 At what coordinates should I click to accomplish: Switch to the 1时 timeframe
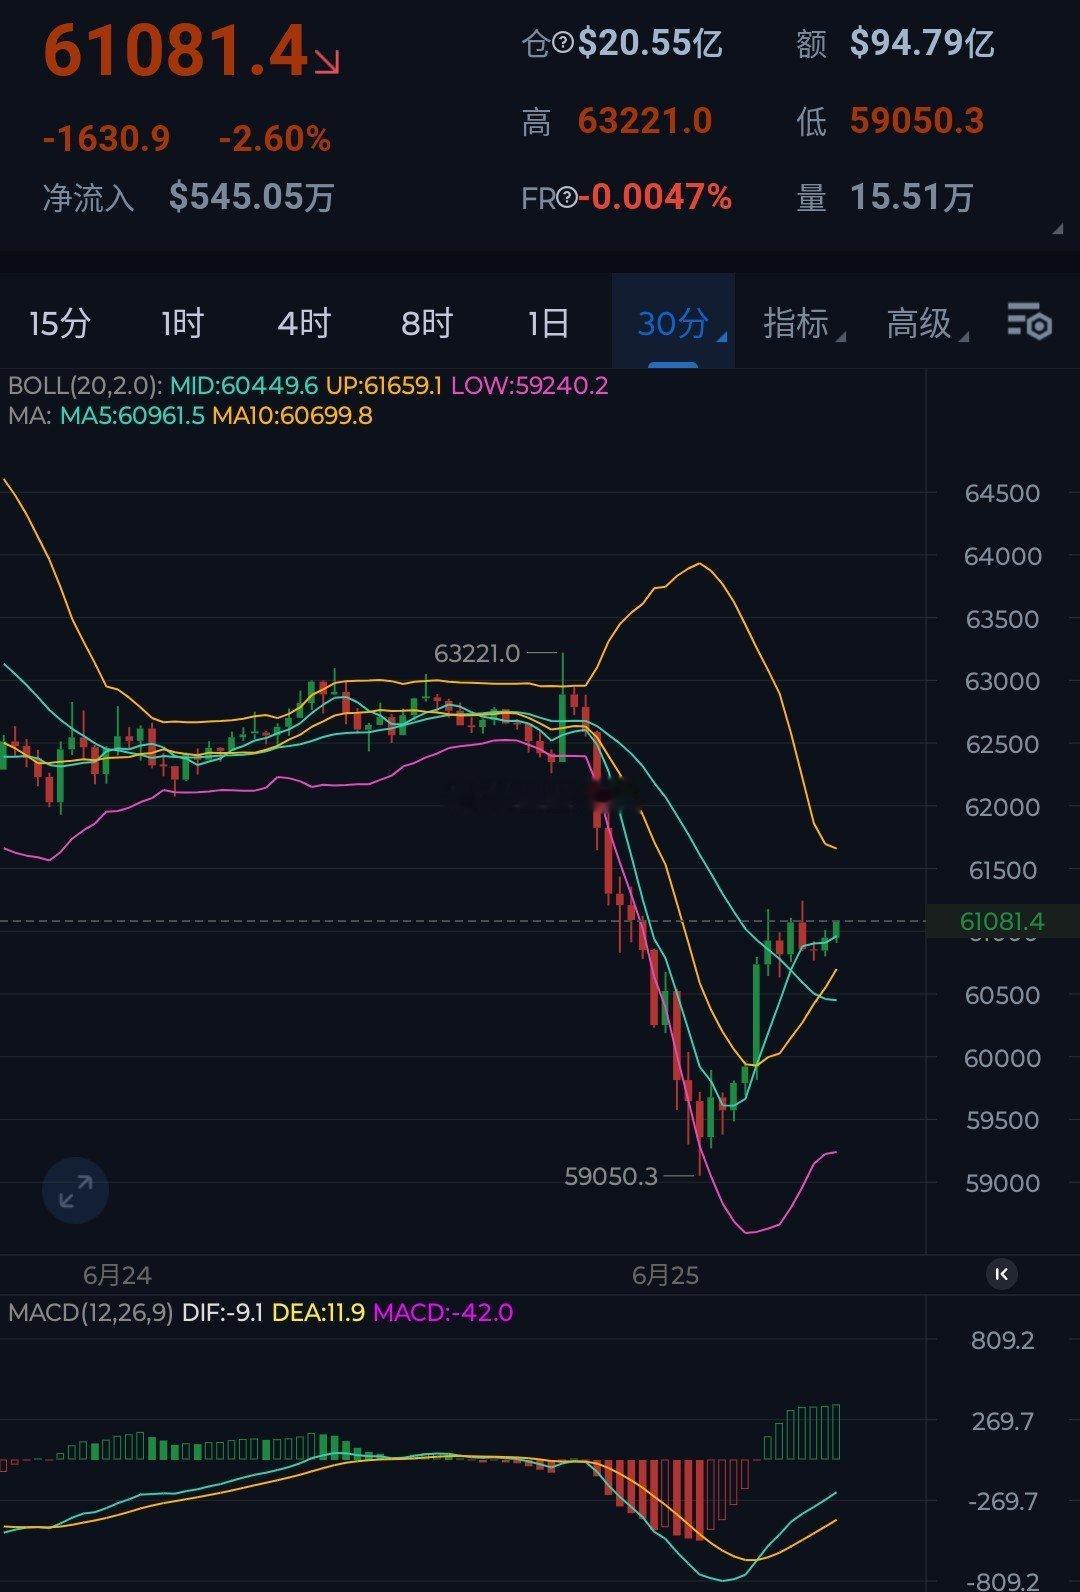point(182,323)
